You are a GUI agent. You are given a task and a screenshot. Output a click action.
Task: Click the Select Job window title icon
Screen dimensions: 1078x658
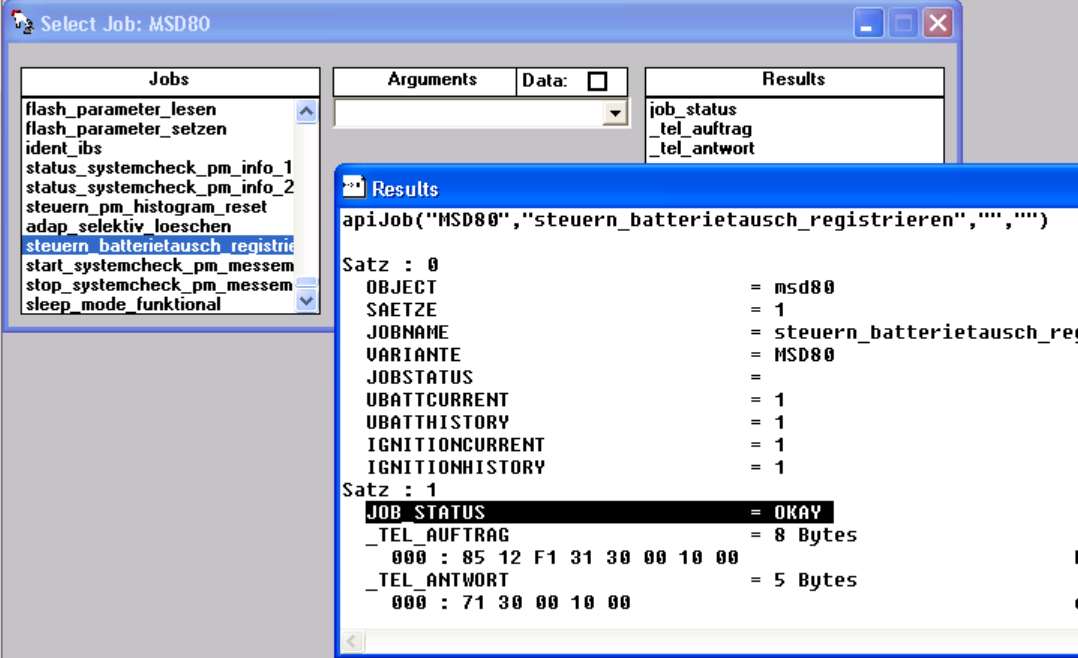(22, 23)
